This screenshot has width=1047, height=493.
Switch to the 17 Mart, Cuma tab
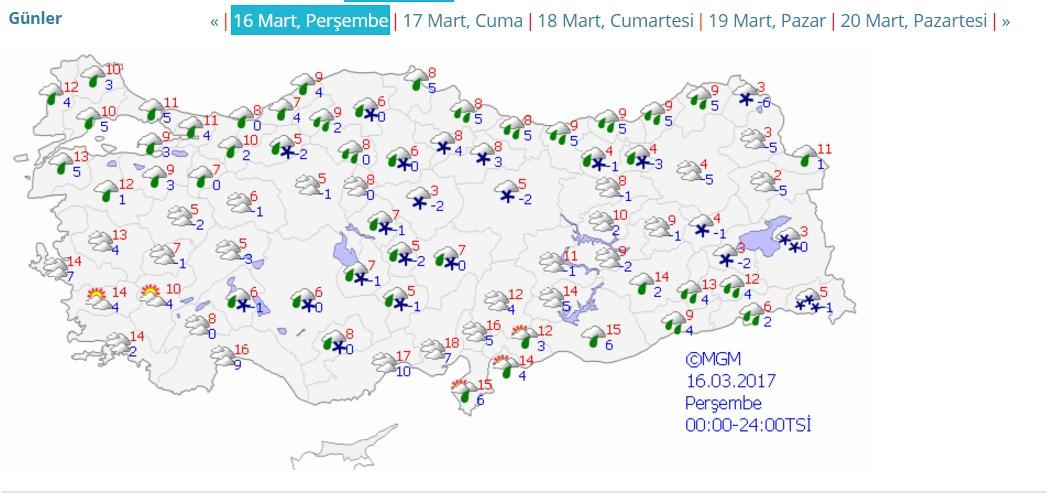[463, 21]
